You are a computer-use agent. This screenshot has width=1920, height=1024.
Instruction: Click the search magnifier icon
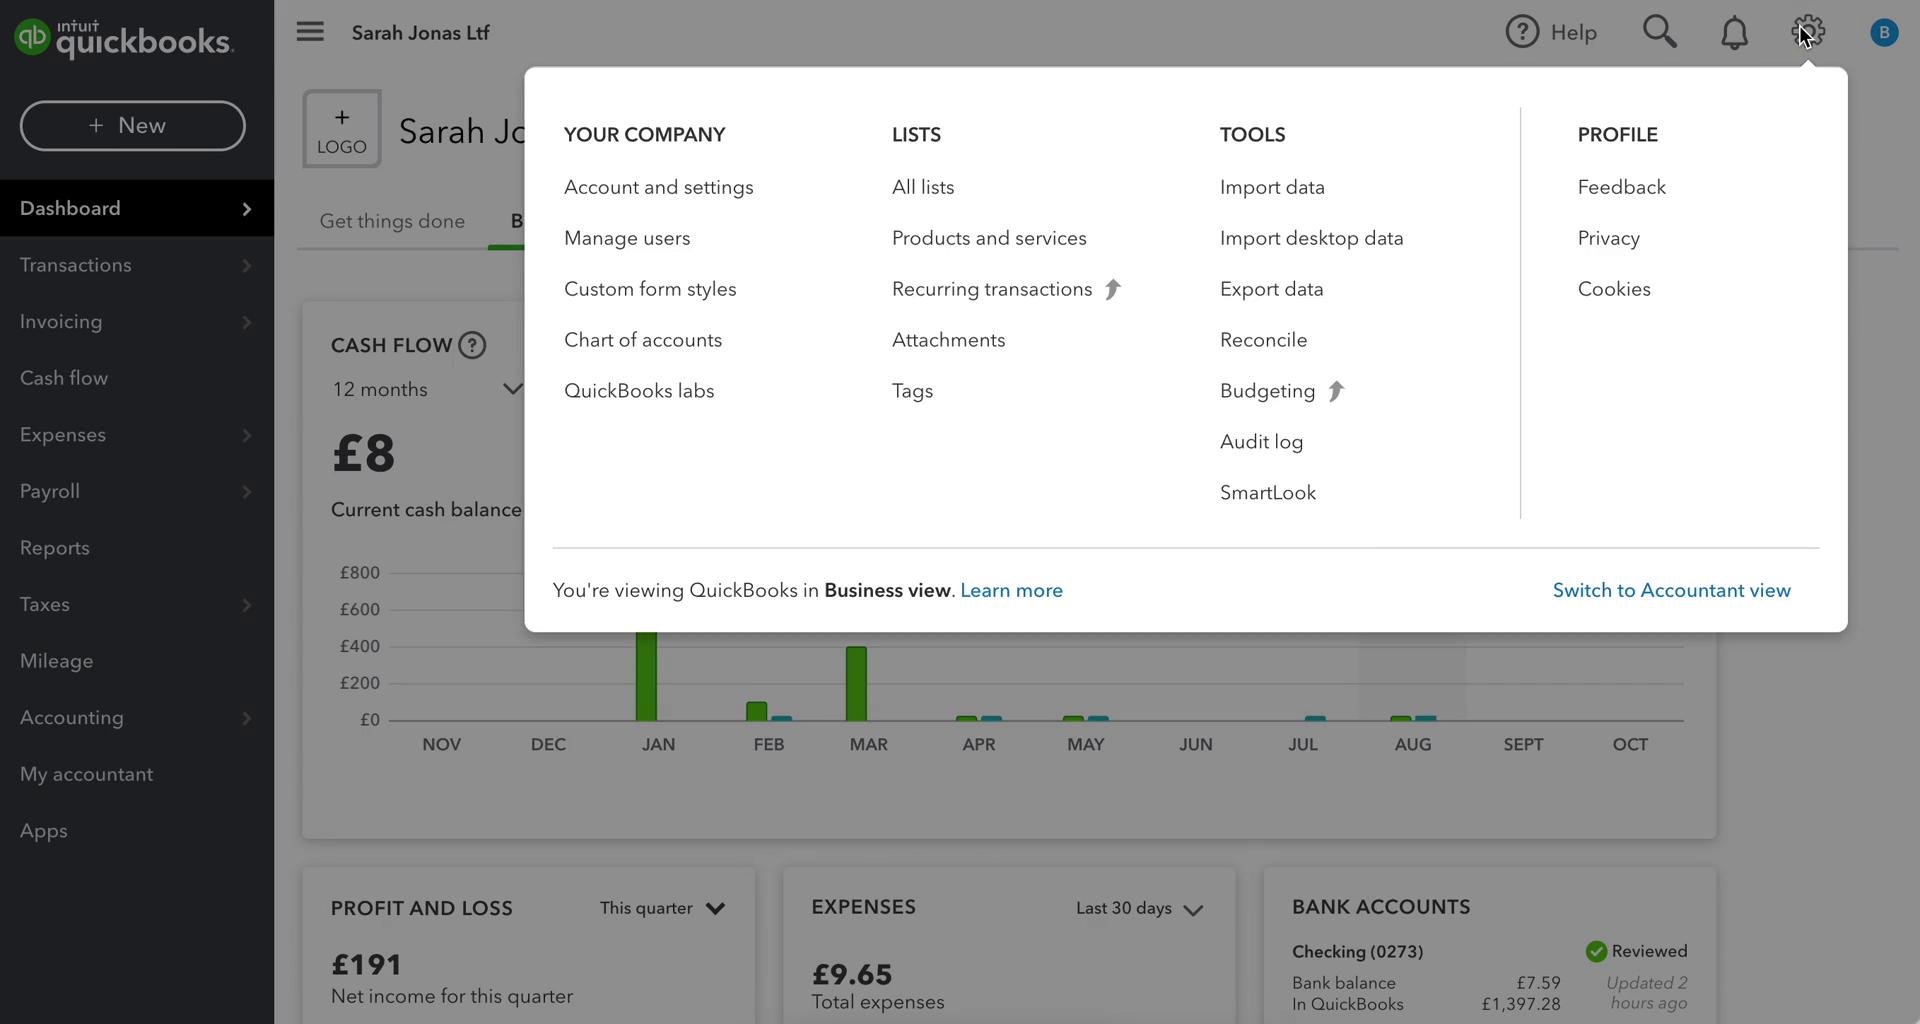coord(1660,32)
